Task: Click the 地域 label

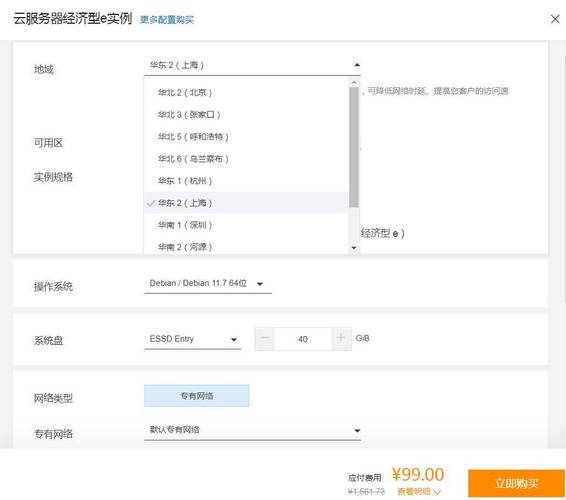Action: click(x=44, y=69)
